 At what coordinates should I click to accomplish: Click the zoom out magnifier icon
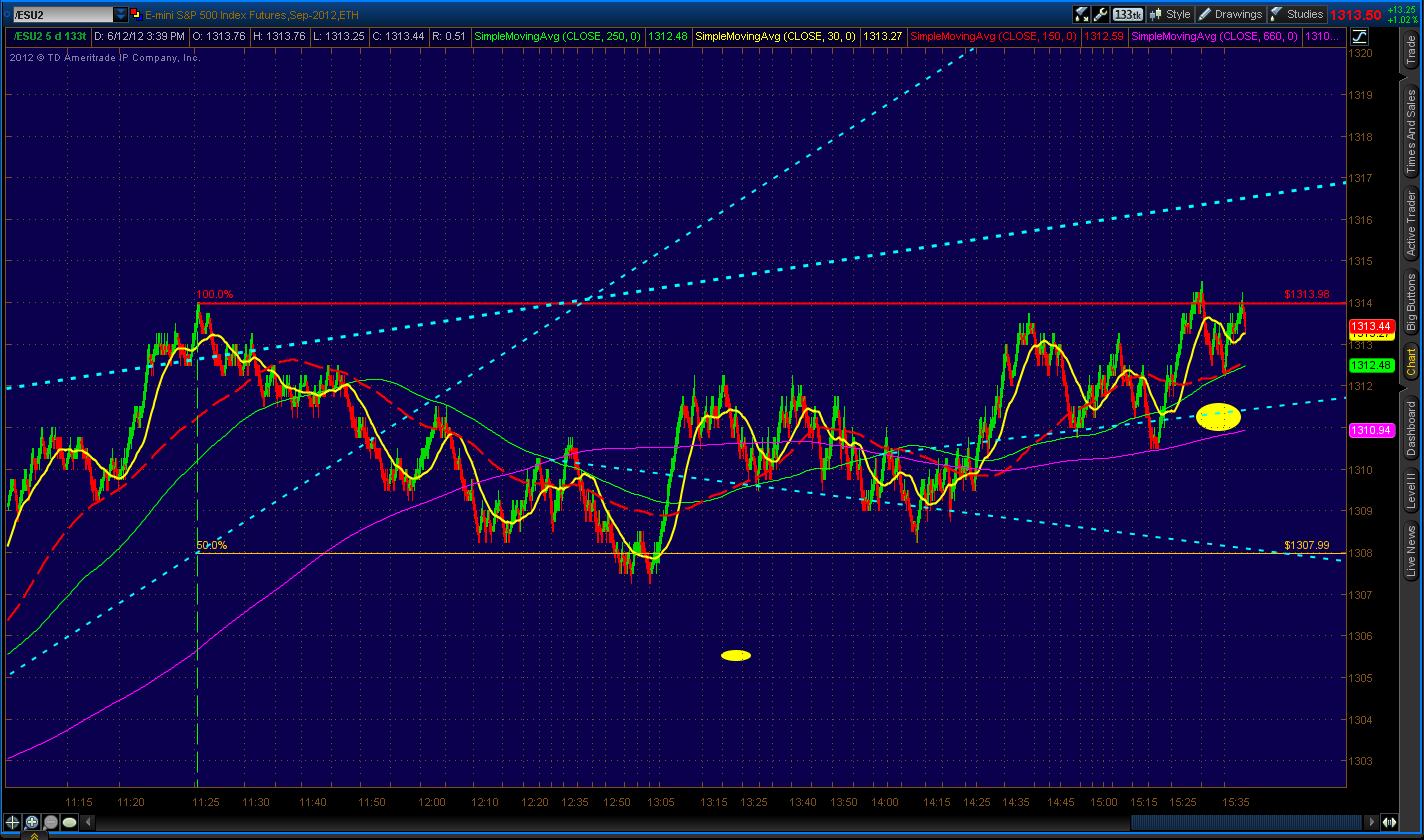[50, 822]
